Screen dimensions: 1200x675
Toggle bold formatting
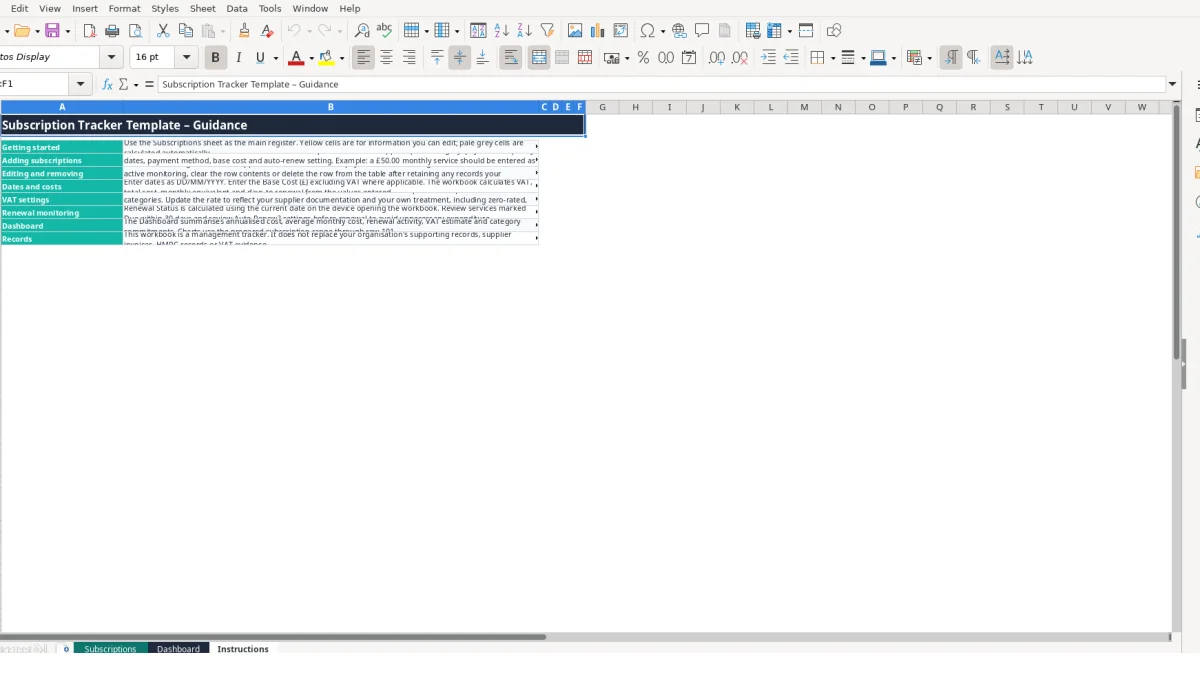coord(215,58)
